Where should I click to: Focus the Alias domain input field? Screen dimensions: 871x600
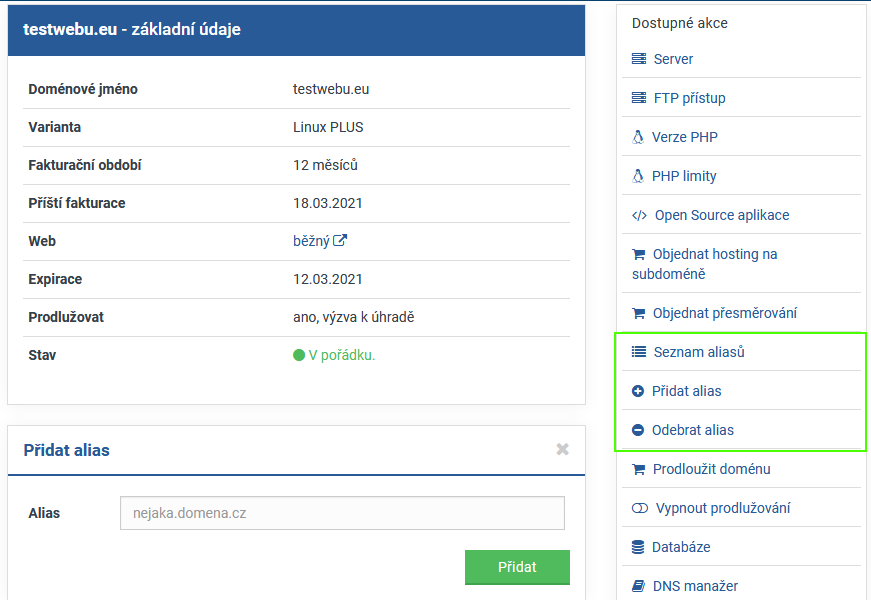point(342,513)
